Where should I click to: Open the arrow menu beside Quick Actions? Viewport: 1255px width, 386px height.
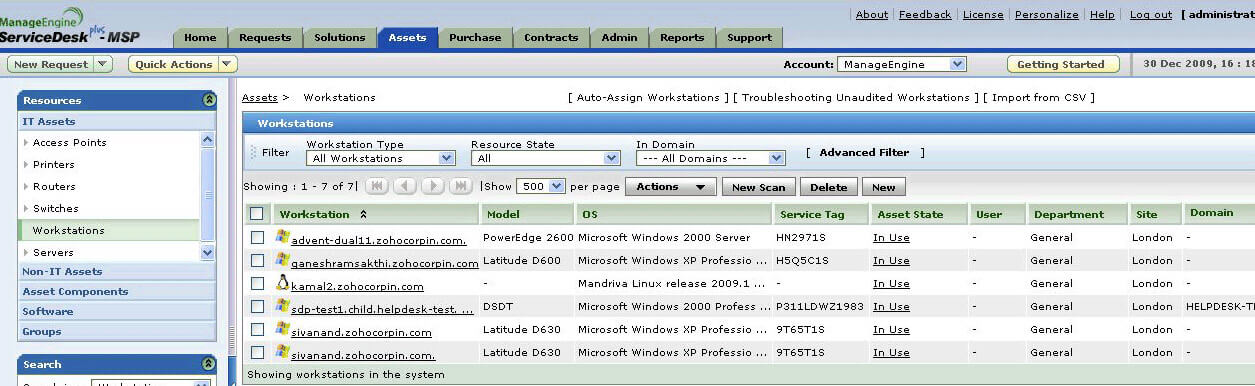pos(228,64)
